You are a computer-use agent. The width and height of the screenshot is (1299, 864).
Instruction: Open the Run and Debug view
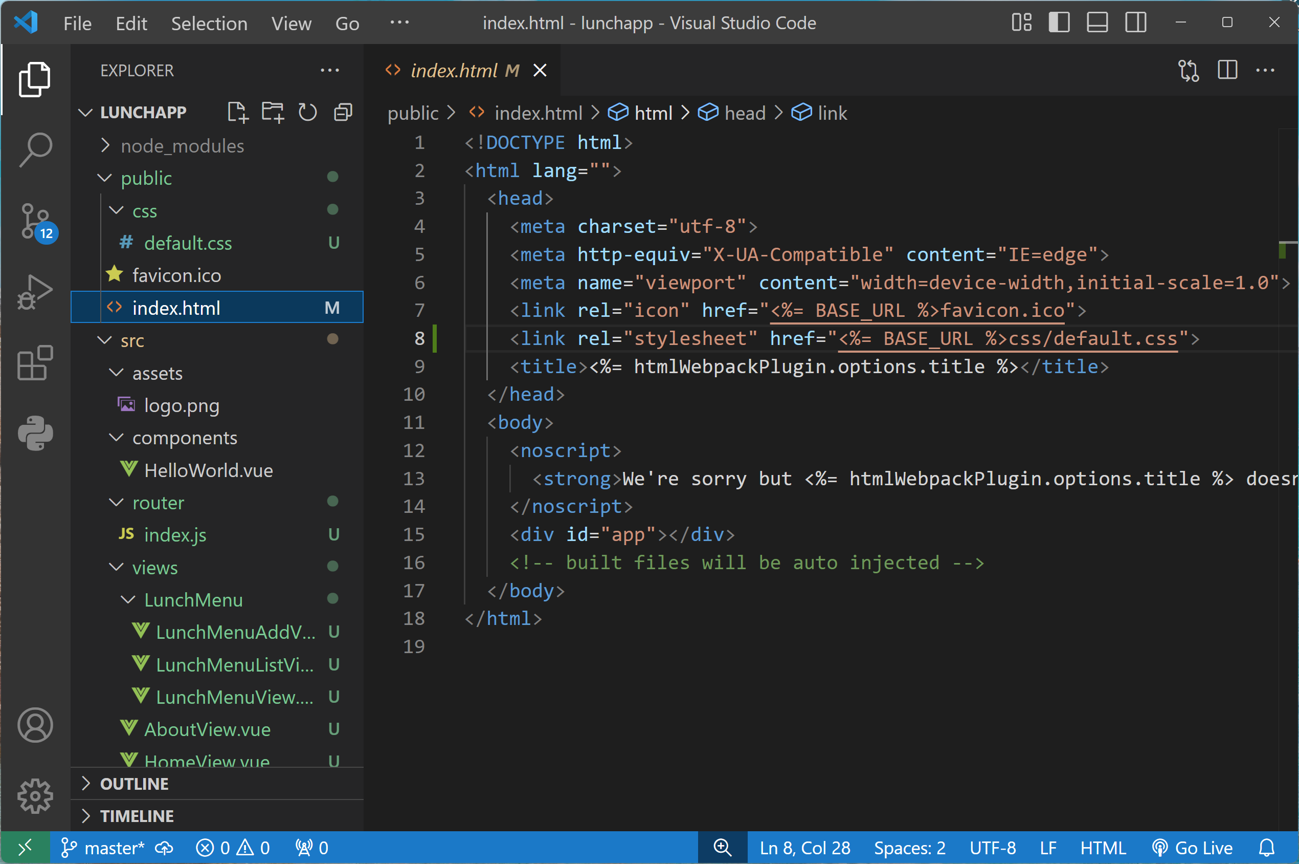click(35, 292)
